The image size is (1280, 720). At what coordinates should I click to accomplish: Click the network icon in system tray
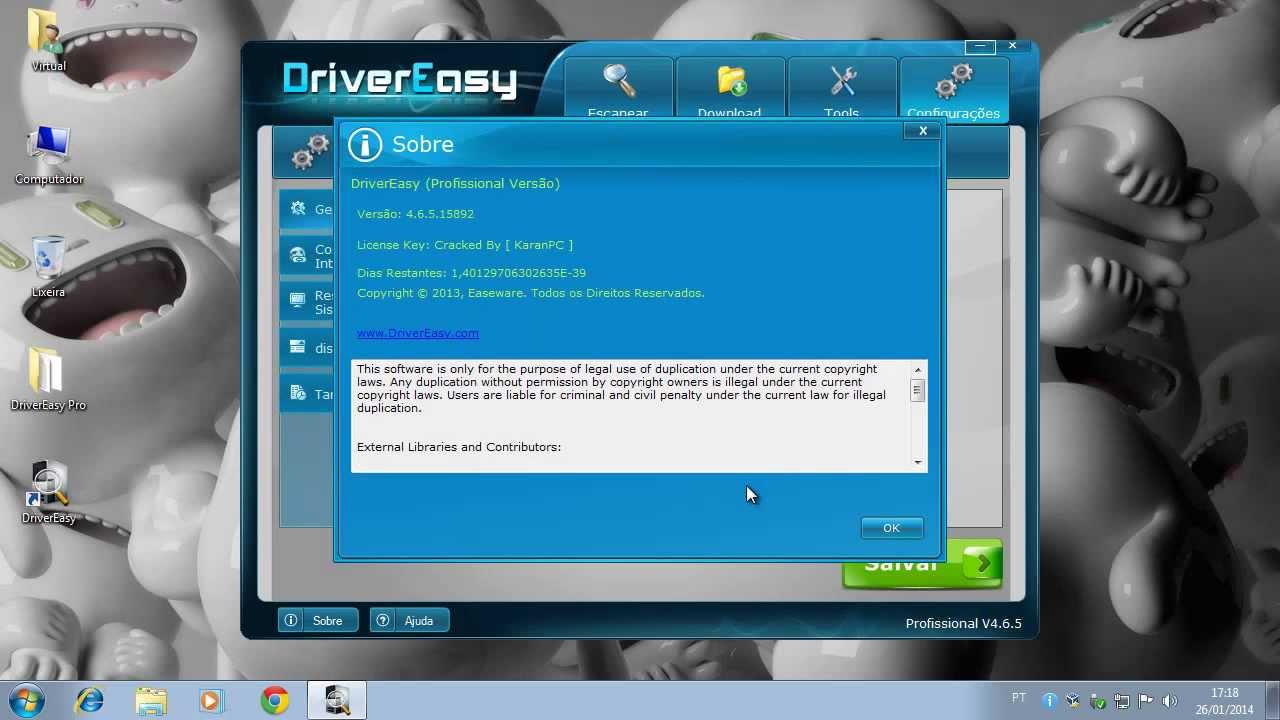(x=1121, y=701)
